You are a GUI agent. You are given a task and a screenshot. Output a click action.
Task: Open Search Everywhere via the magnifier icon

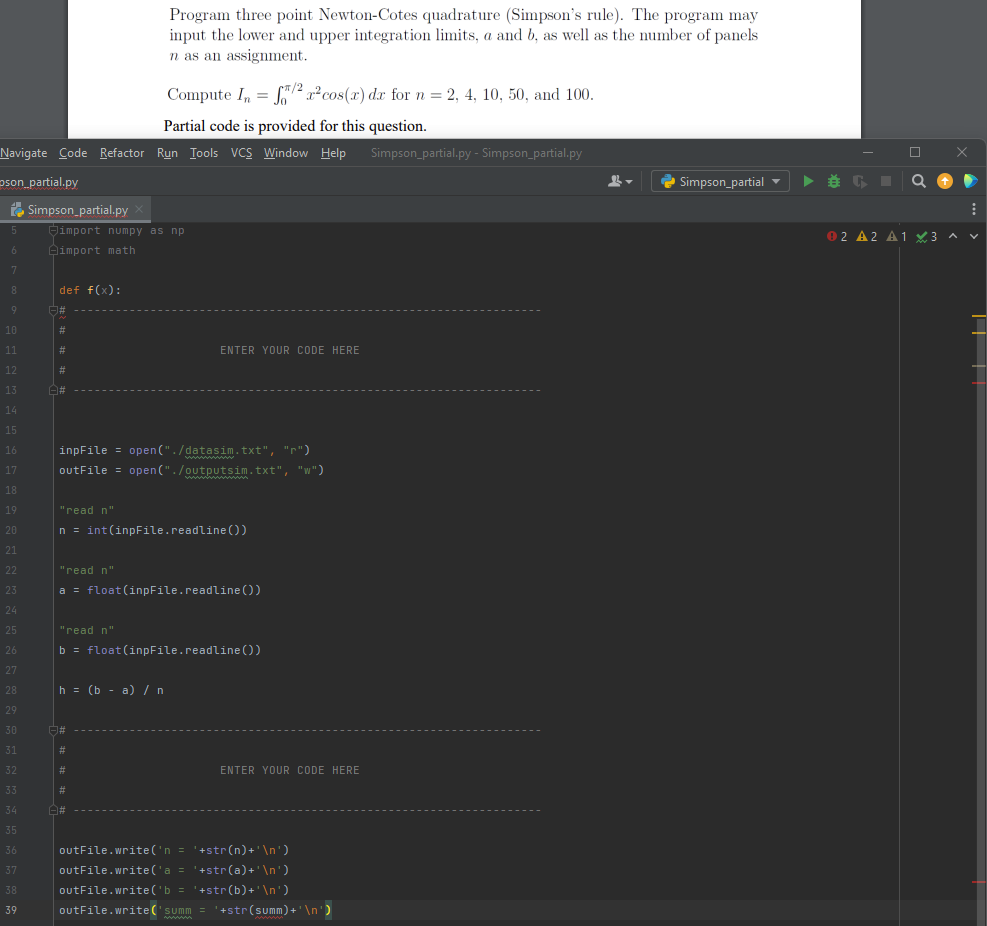click(x=919, y=181)
